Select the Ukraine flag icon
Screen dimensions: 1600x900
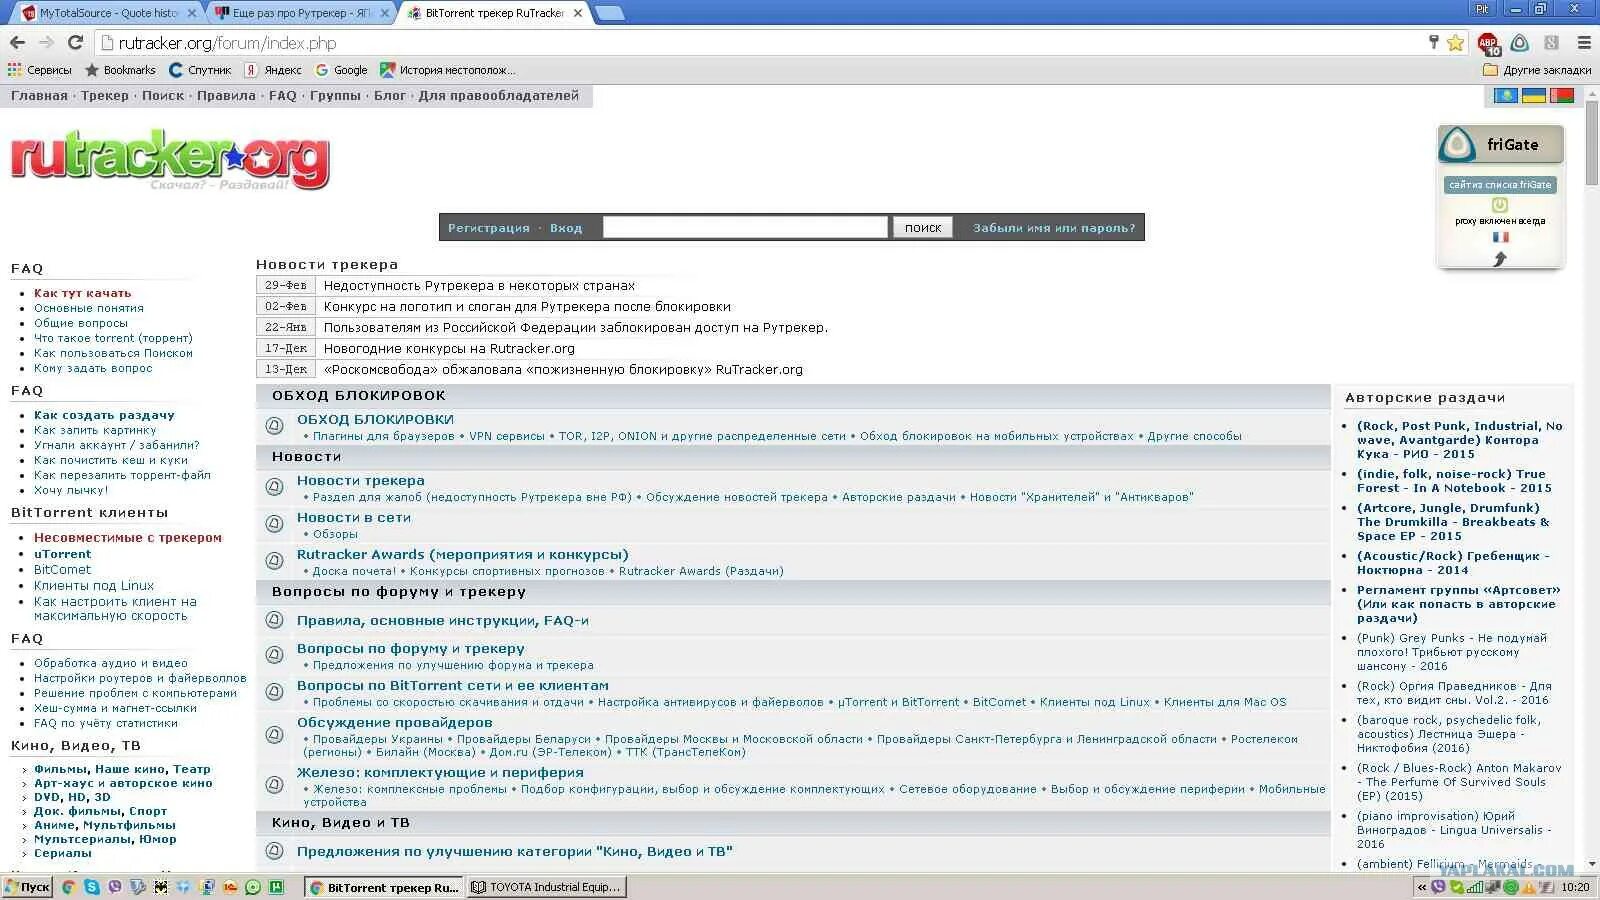(1533, 96)
